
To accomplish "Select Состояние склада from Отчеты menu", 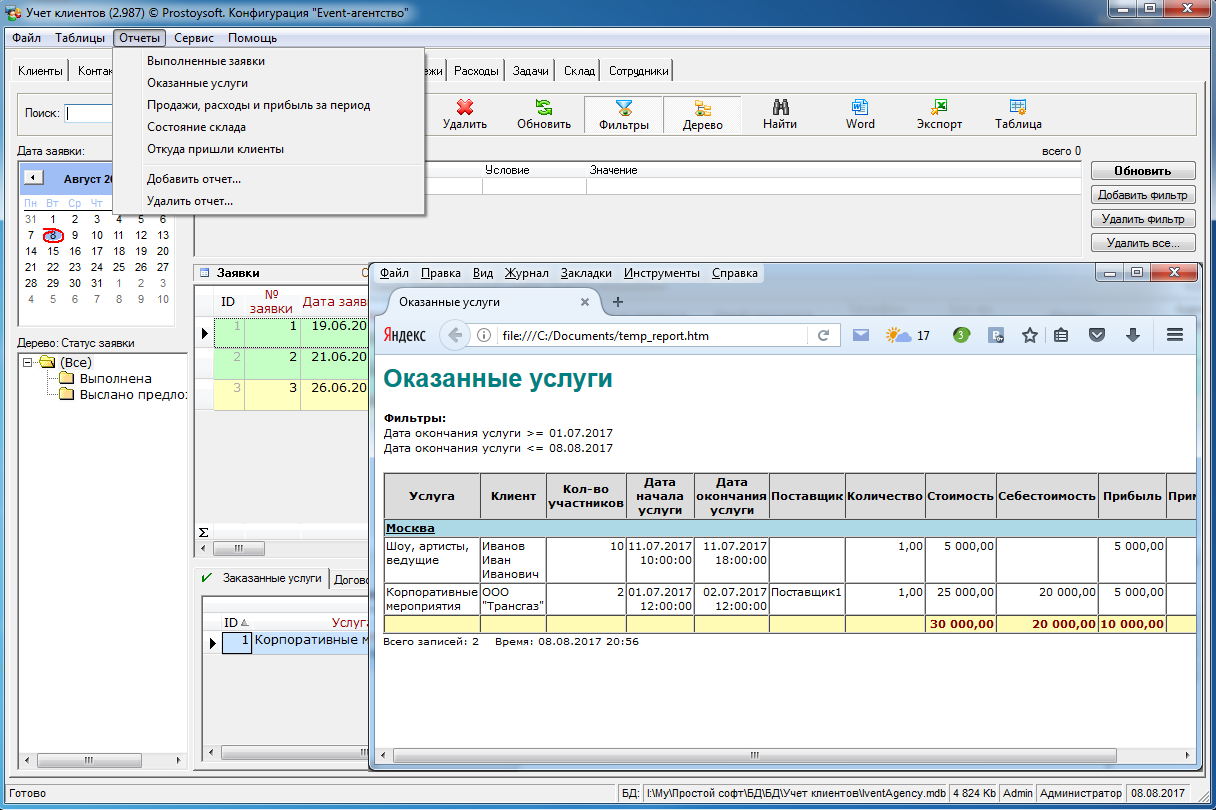I will 196,127.
